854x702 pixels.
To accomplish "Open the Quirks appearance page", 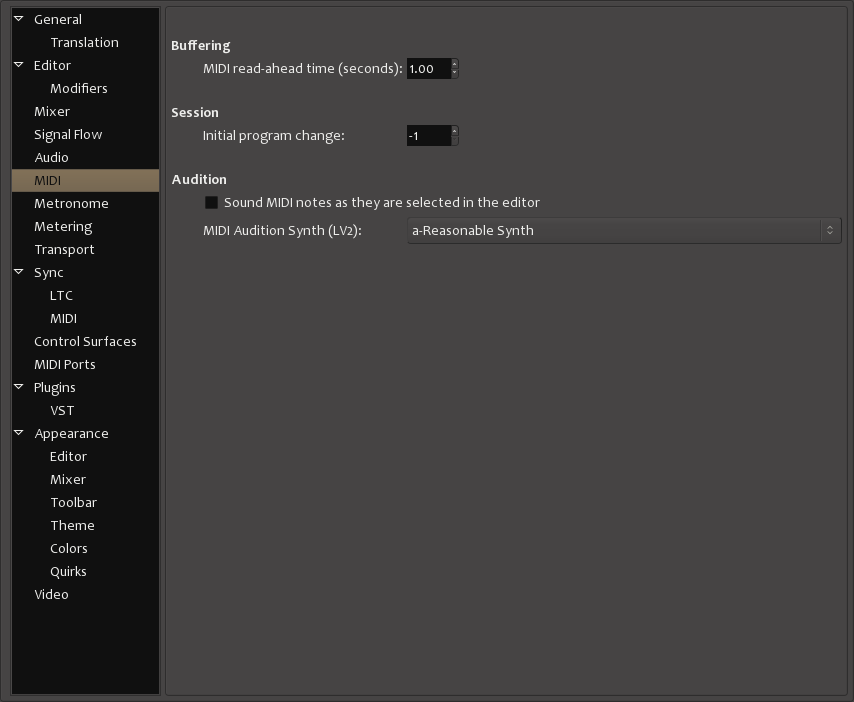I will 68,571.
